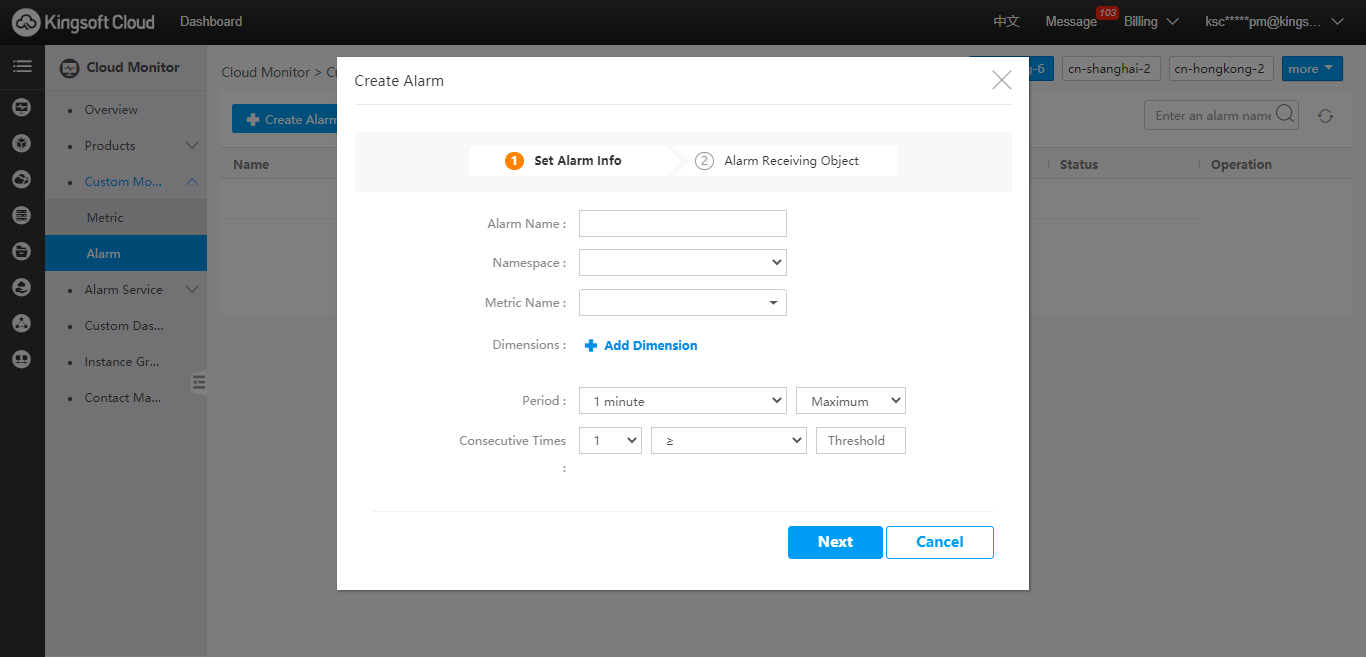This screenshot has width=1366, height=657.
Task: Click the cube icon in left rail
Action: click(x=22, y=143)
